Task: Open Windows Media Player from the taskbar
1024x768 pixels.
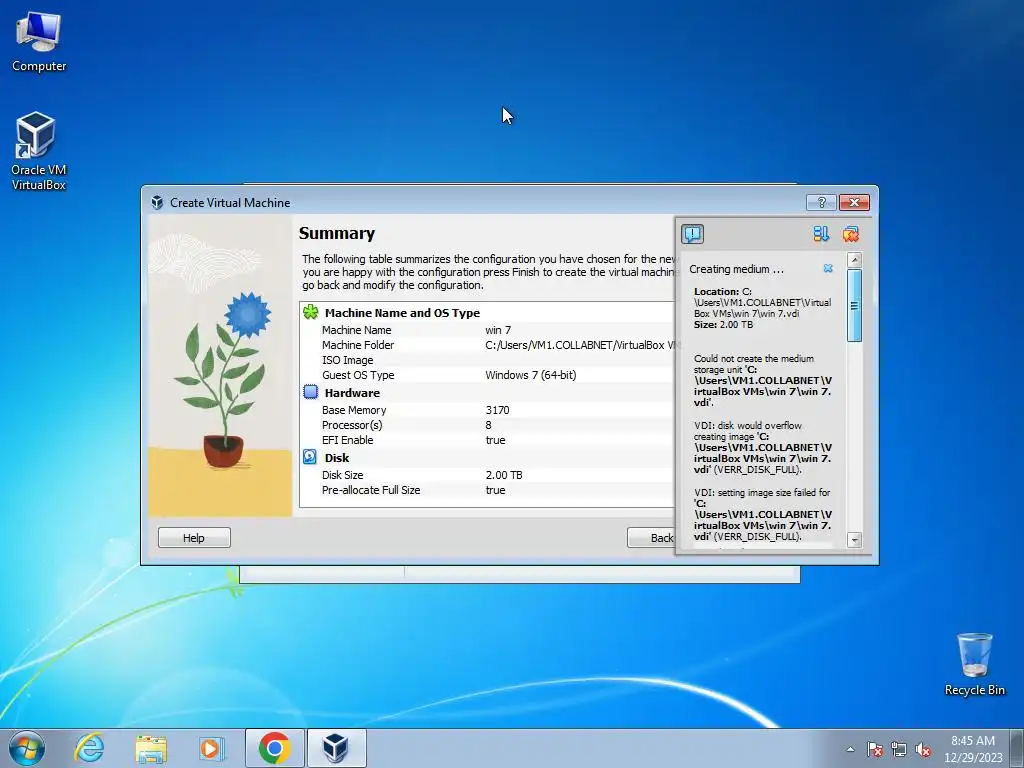Action: pos(212,748)
